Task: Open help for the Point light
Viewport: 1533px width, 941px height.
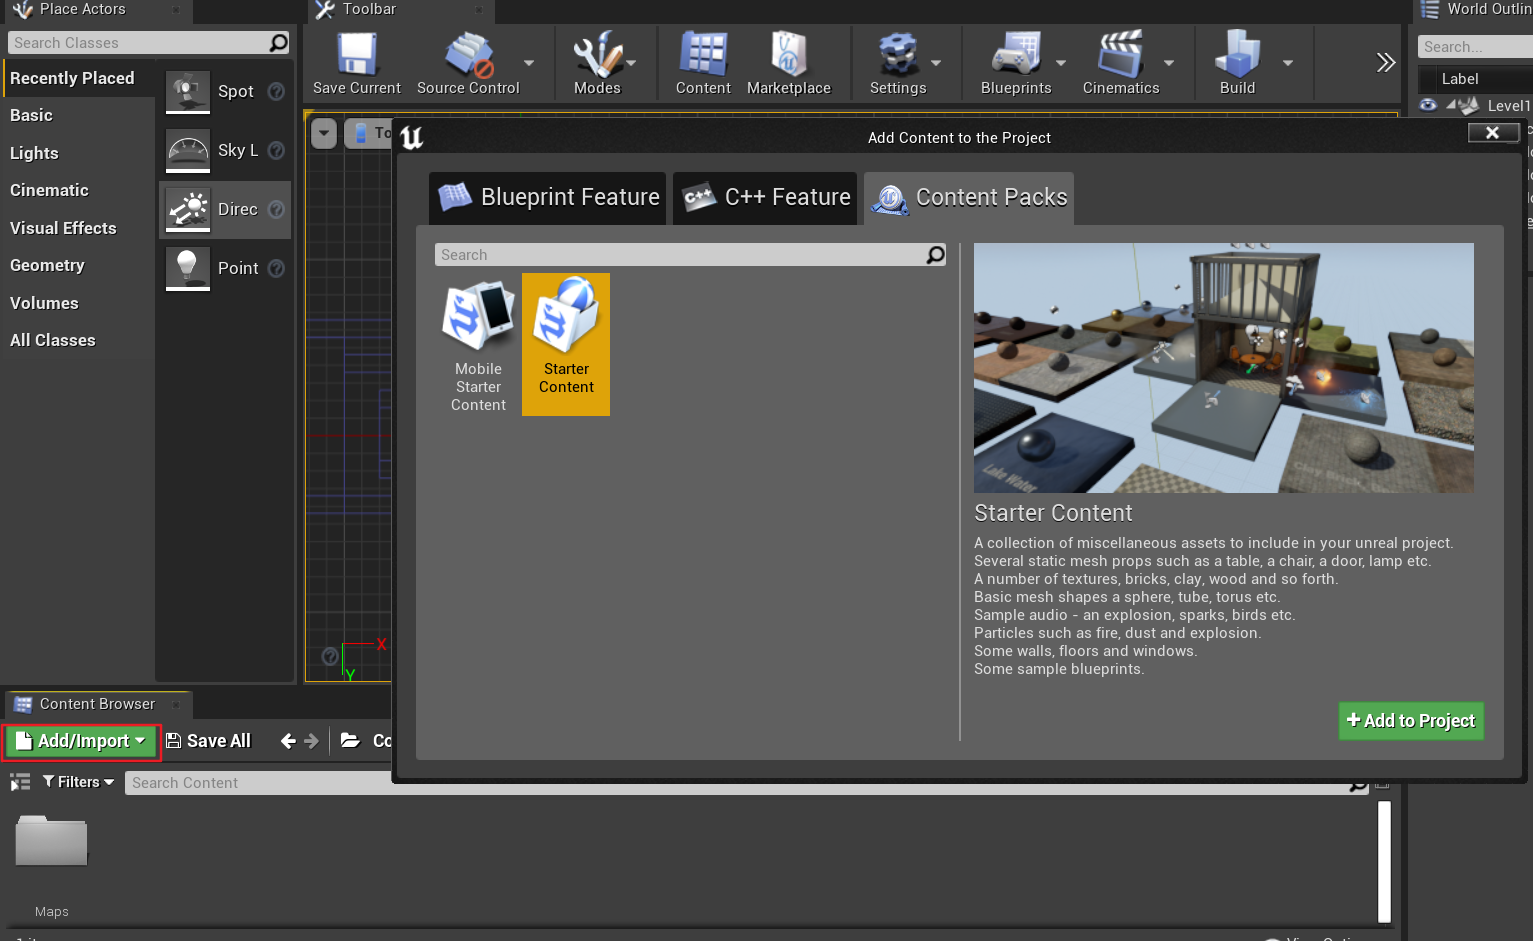Action: [277, 269]
